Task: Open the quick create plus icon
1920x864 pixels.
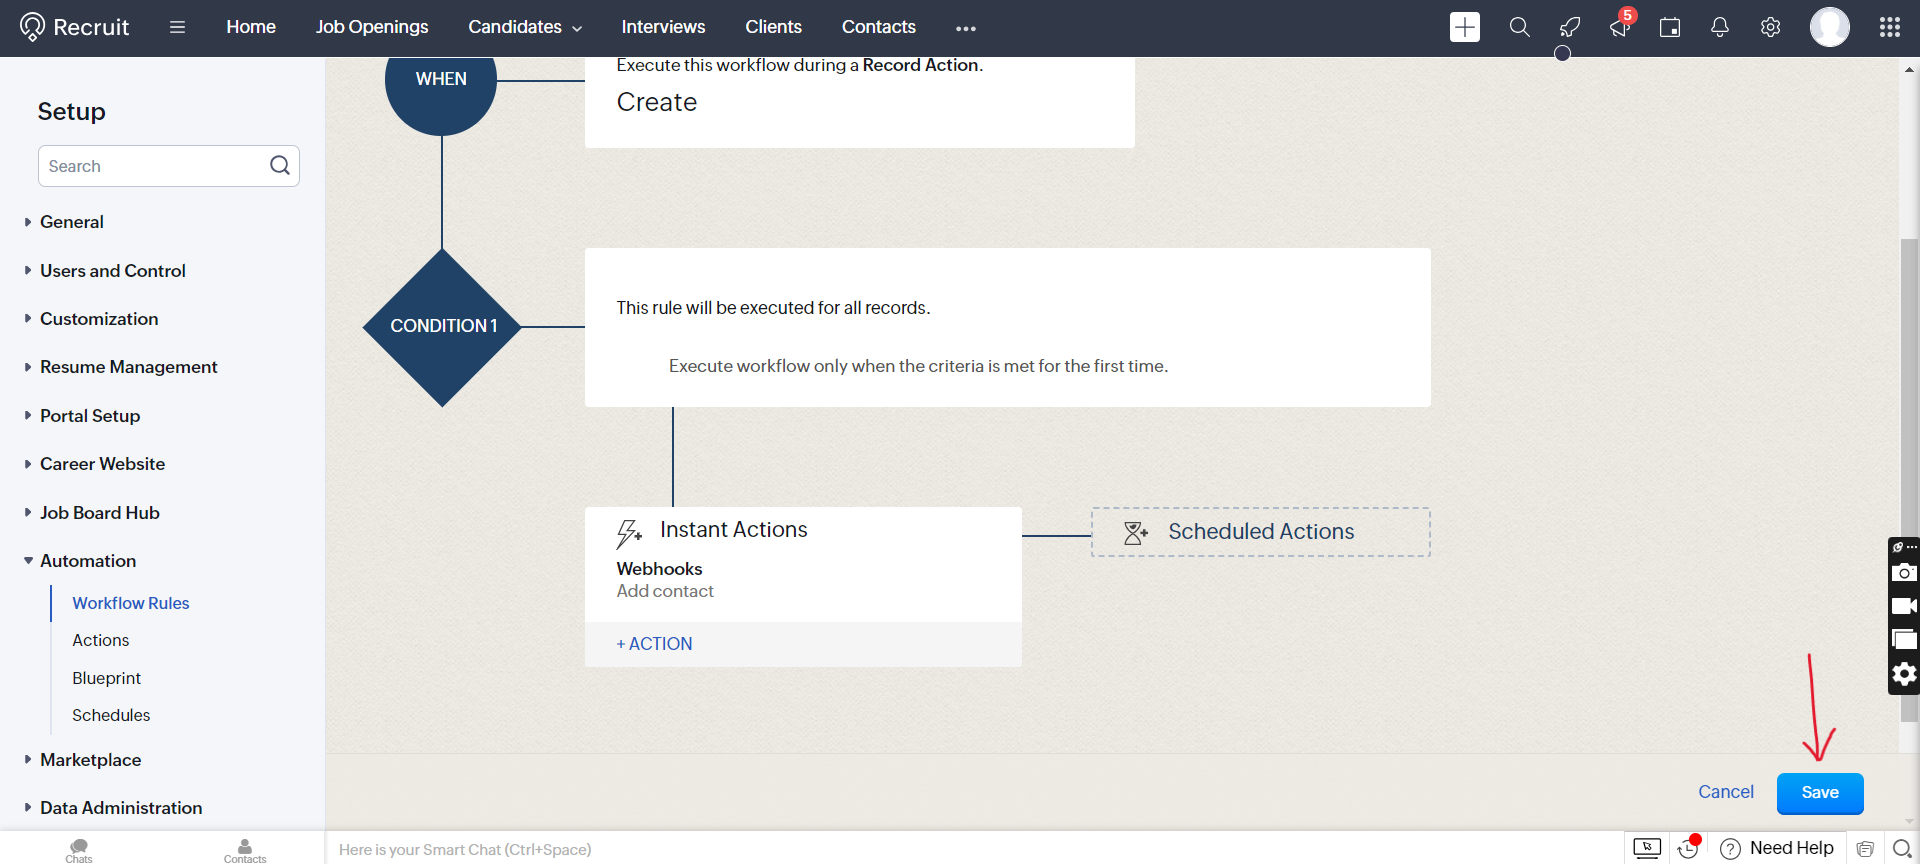Action: [x=1465, y=27]
